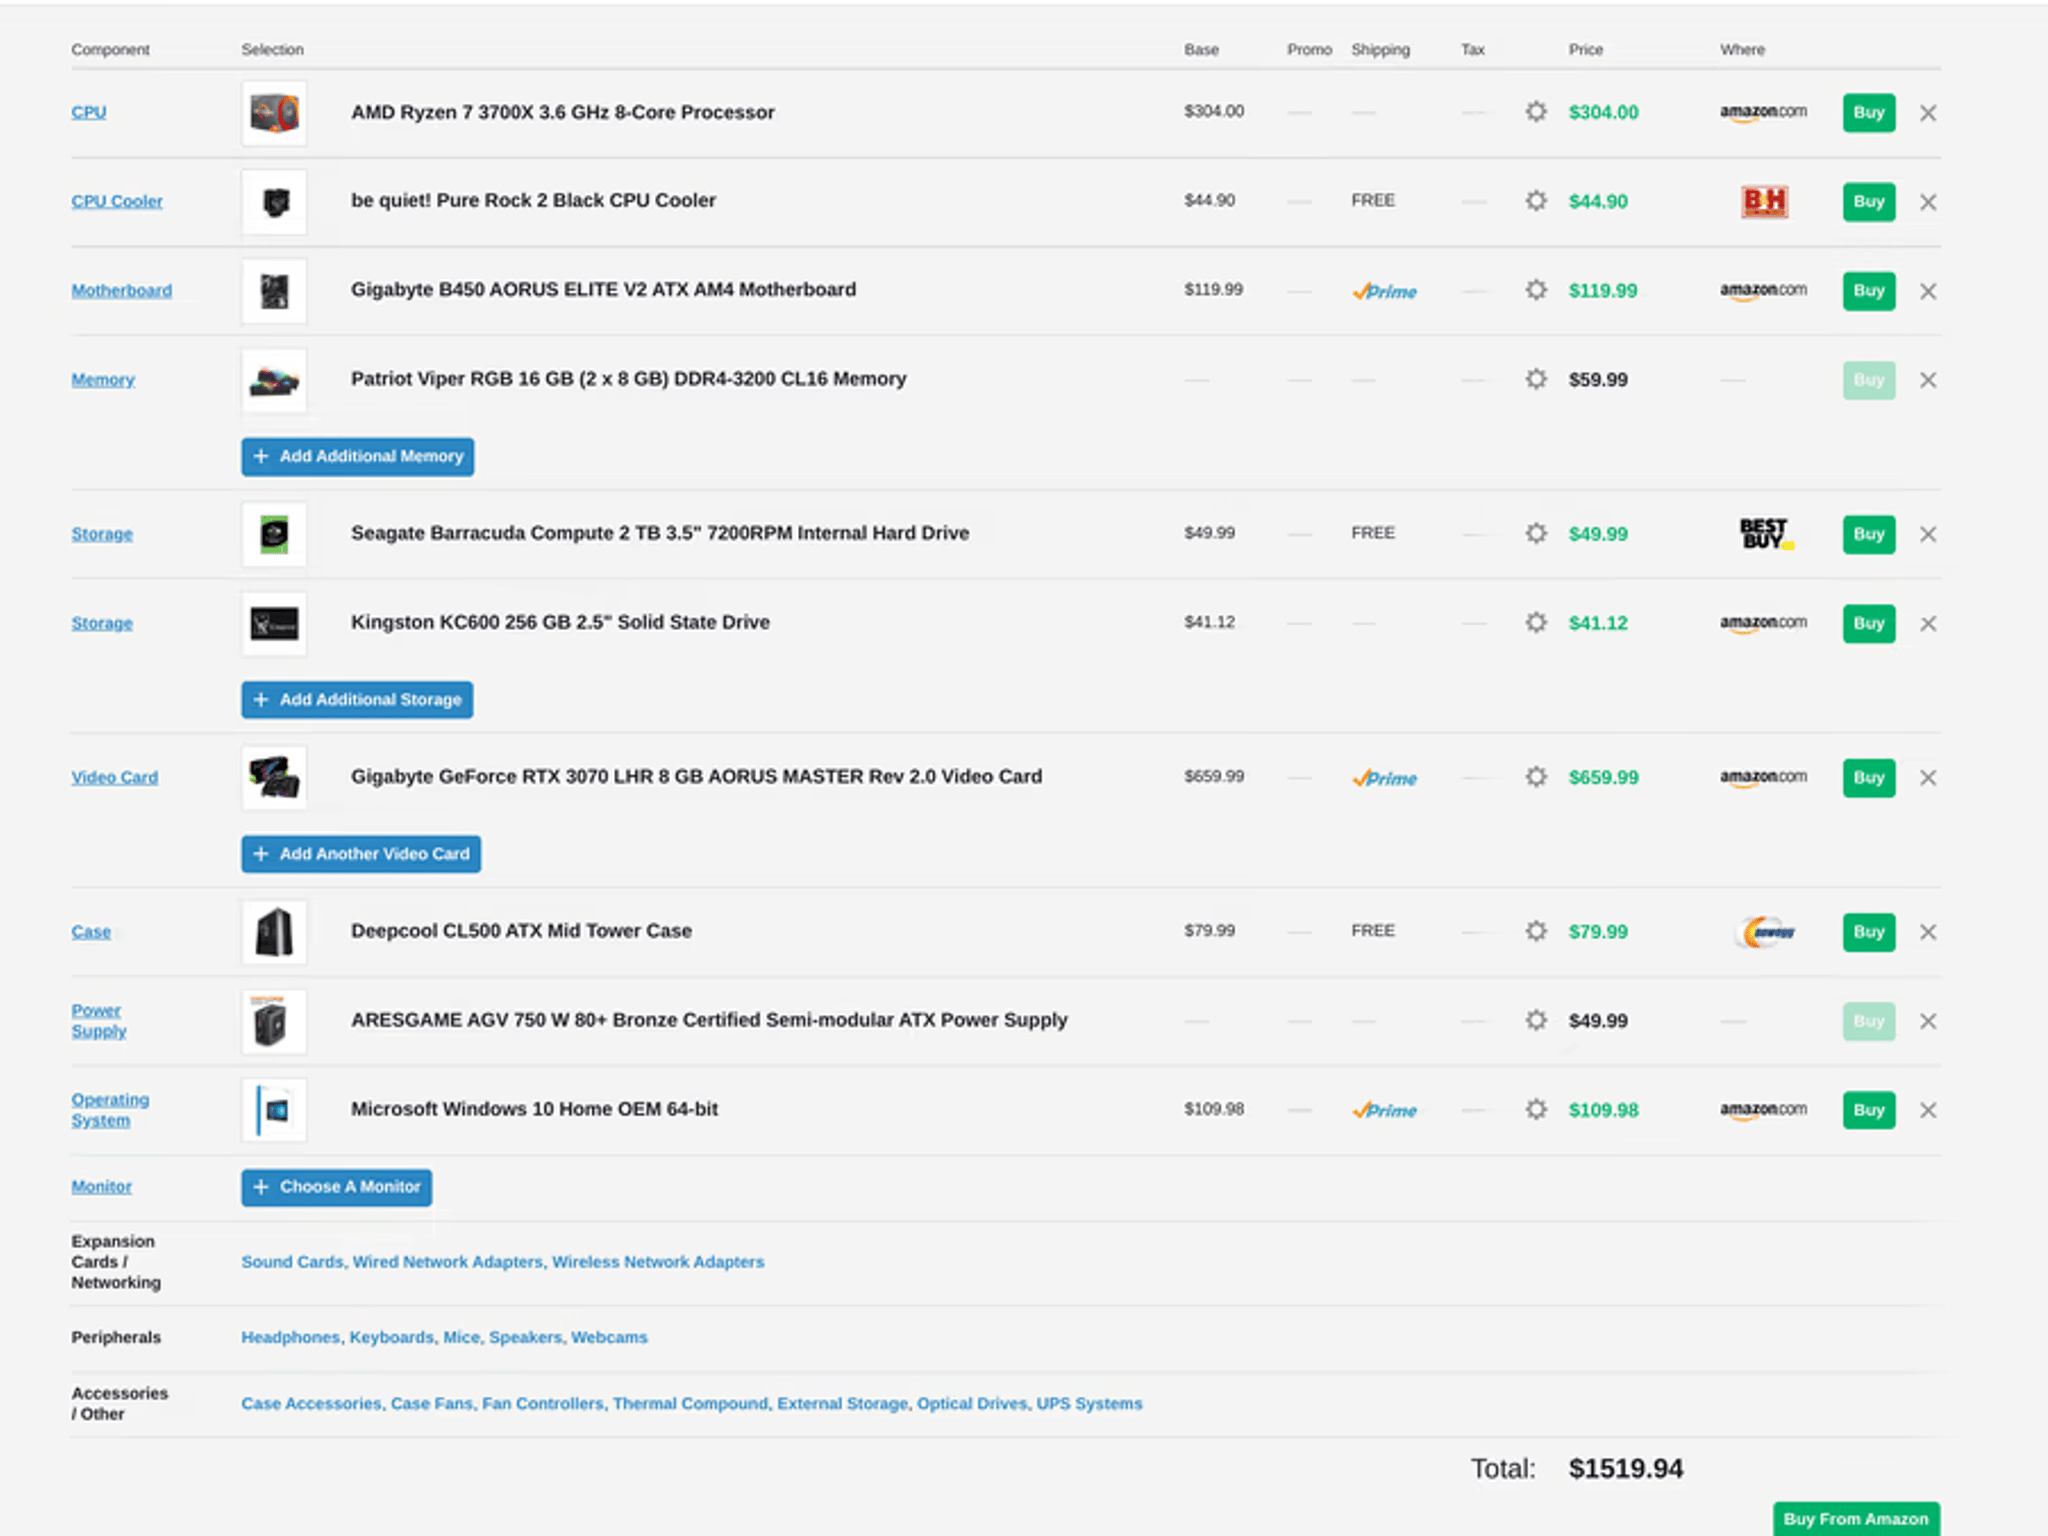This screenshot has height=1536, width=2048.
Task: Remove the RTX 3070 video card
Action: [1928, 778]
